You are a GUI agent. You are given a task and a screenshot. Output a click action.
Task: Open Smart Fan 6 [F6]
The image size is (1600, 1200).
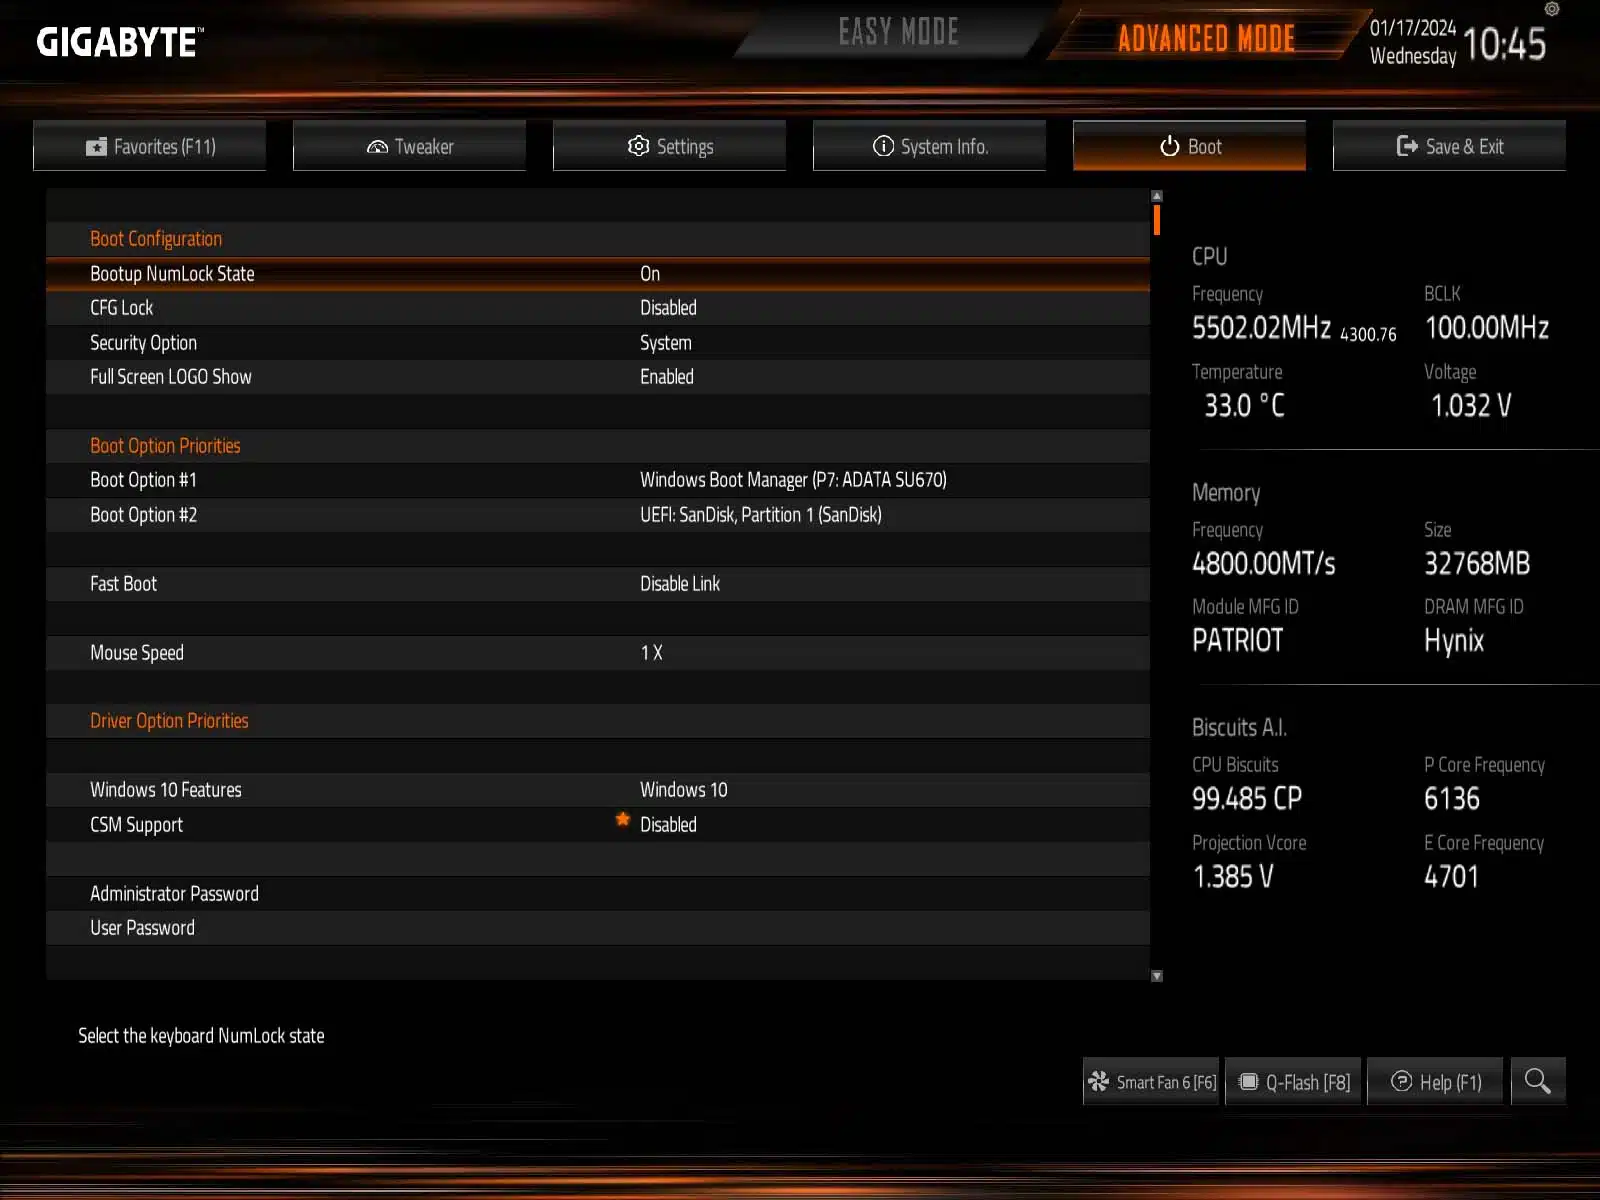(x=1152, y=1082)
